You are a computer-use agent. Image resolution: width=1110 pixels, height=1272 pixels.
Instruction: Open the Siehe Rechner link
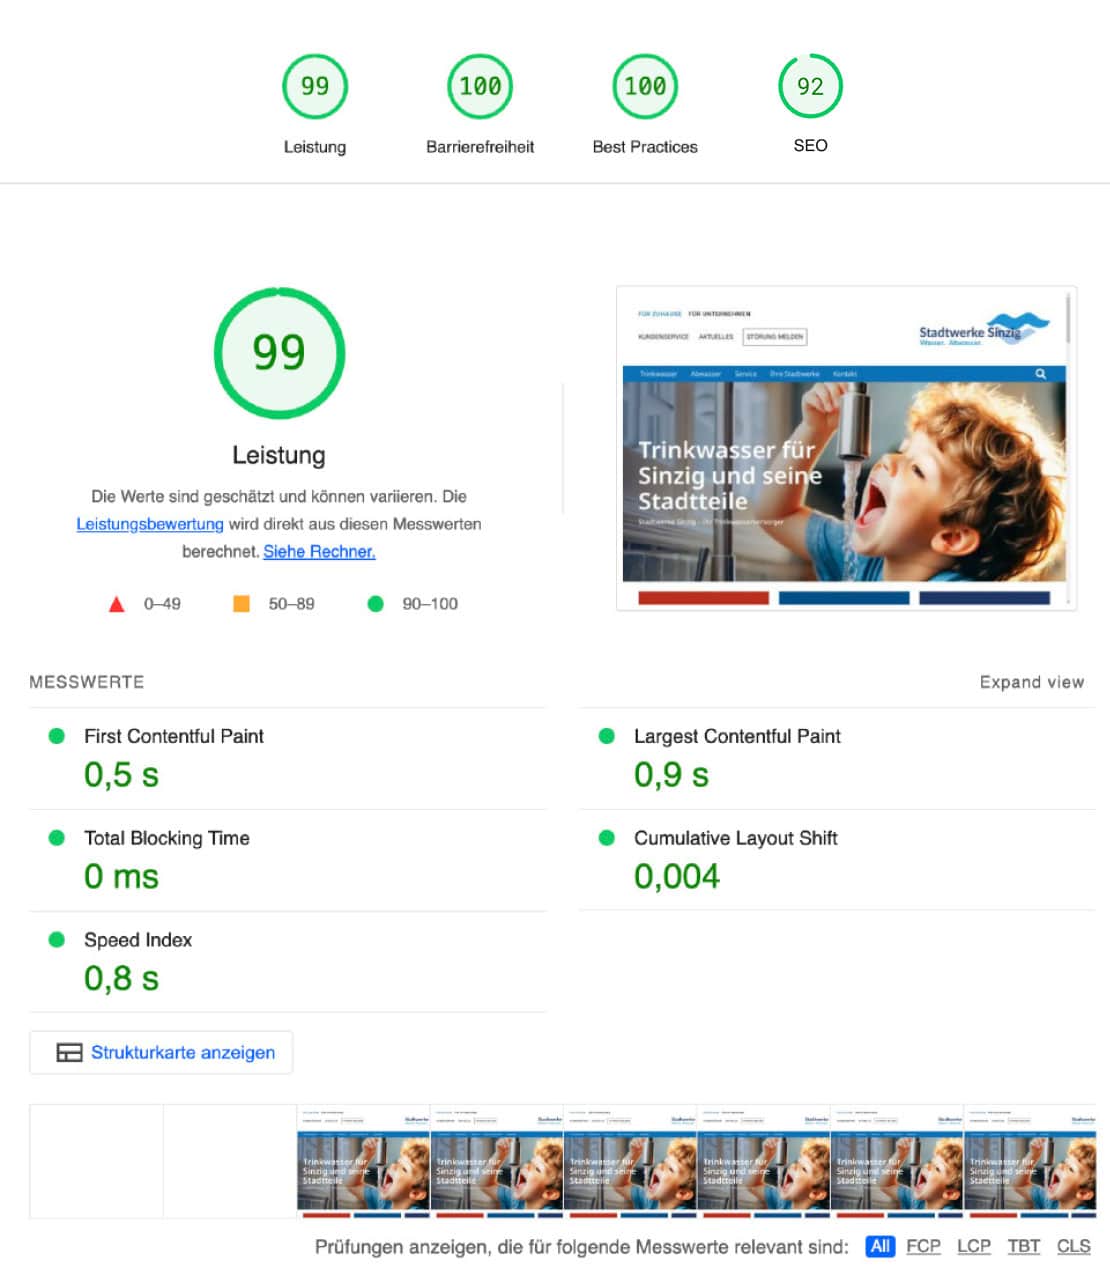319,552
